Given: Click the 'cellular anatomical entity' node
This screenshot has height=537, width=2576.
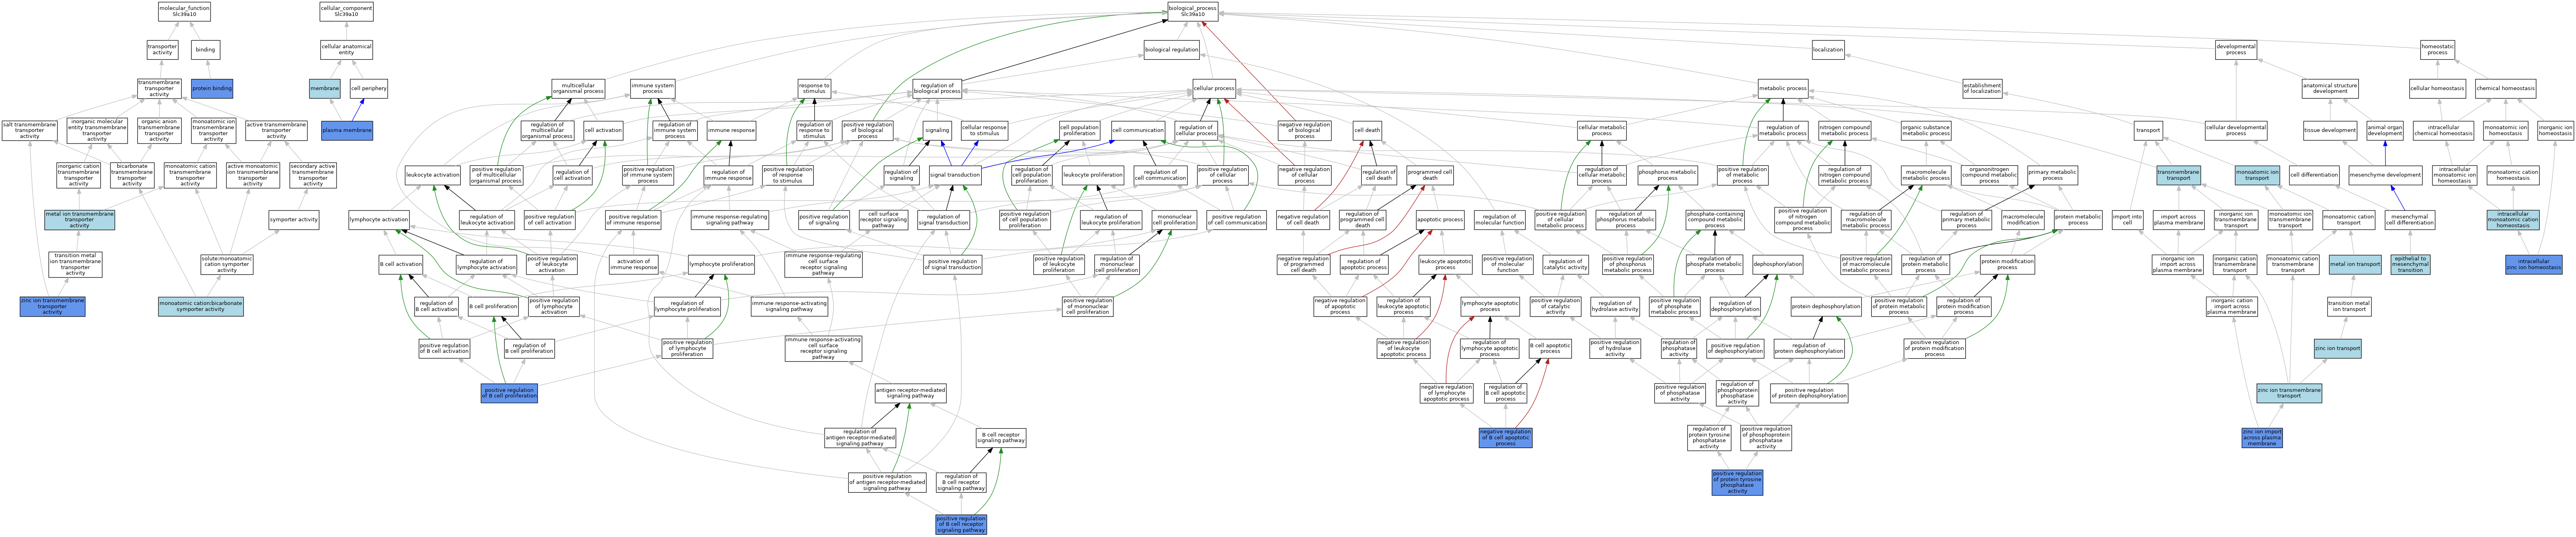Looking at the screenshot, I should click(x=346, y=49).
